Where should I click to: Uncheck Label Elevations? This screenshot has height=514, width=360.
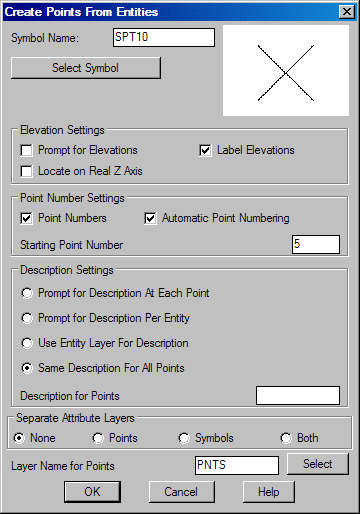[x=205, y=150]
